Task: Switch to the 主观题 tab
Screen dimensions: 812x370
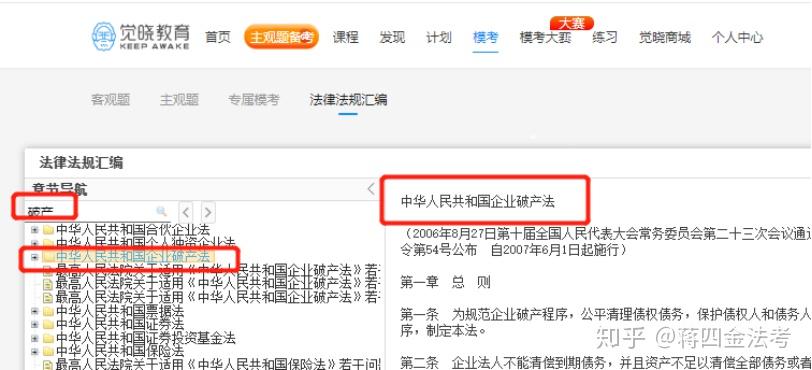Action: click(x=179, y=99)
